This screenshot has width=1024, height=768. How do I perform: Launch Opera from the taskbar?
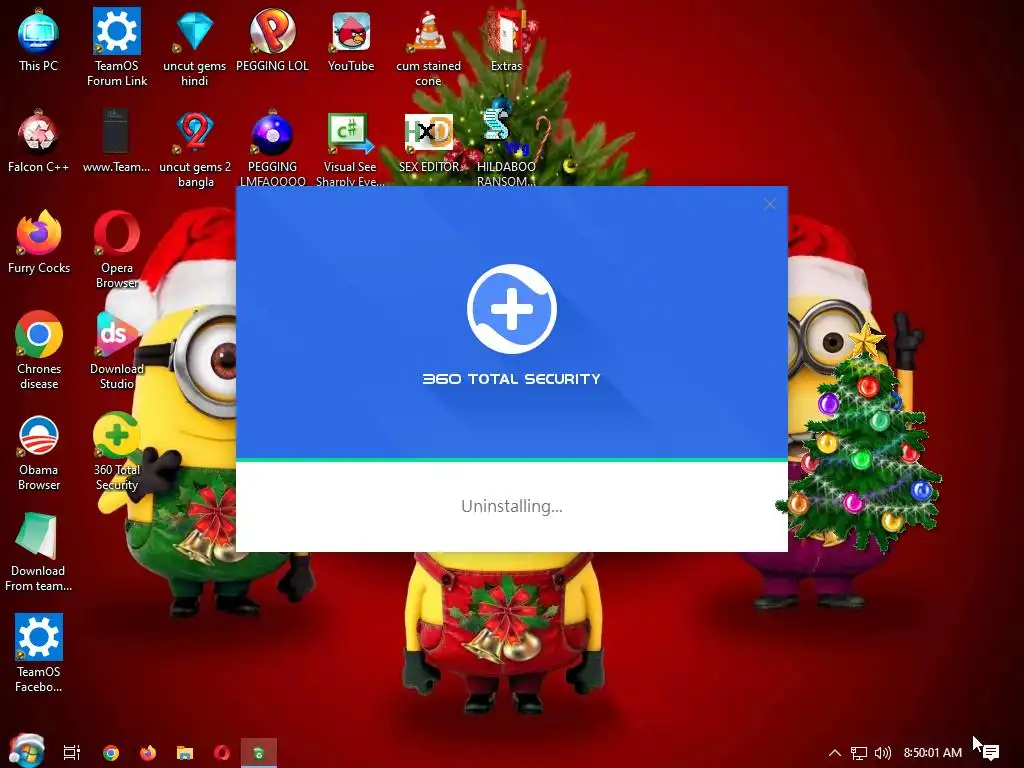pos(222,752)
